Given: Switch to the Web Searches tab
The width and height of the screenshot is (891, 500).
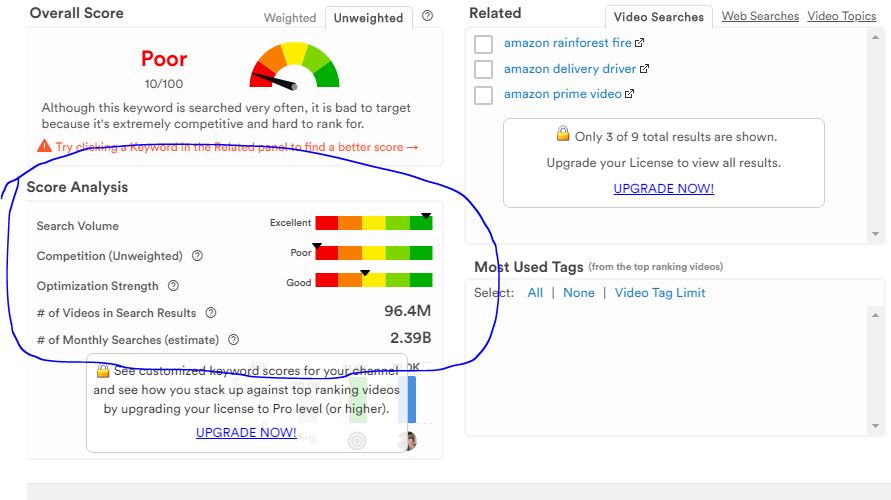Looking at the screenshot, I should (x=760, y=16).
